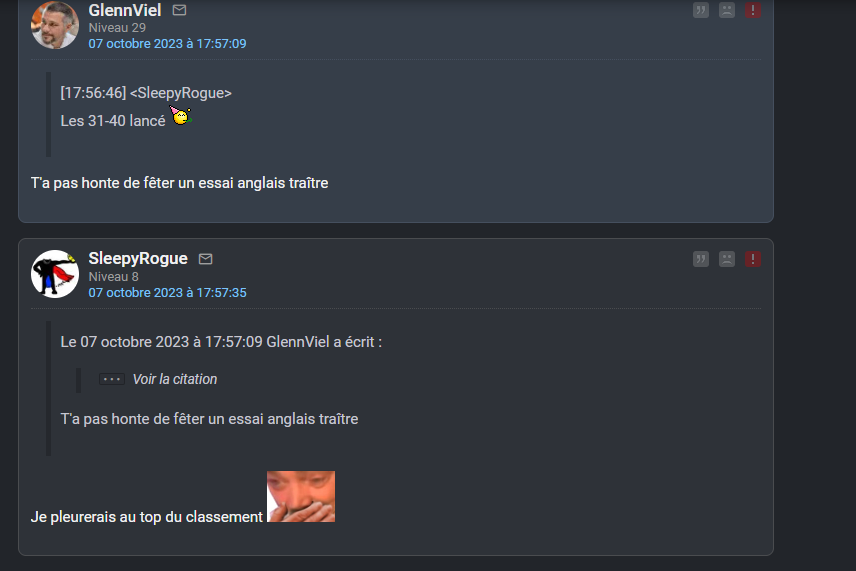Quote SleepyRogue's post with the quote icon
Screen dimensions: 856x571
click(701, 259)
